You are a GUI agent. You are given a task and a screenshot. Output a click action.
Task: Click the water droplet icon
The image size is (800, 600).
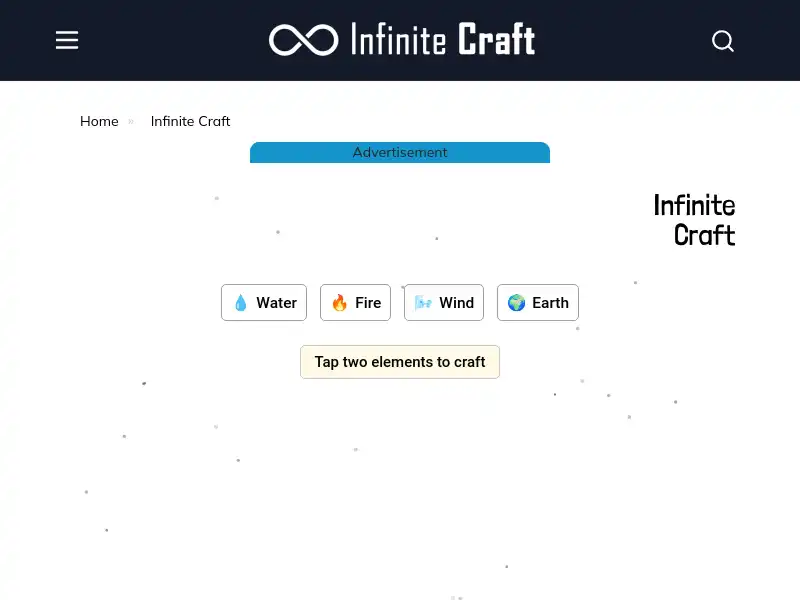point(240,303)
